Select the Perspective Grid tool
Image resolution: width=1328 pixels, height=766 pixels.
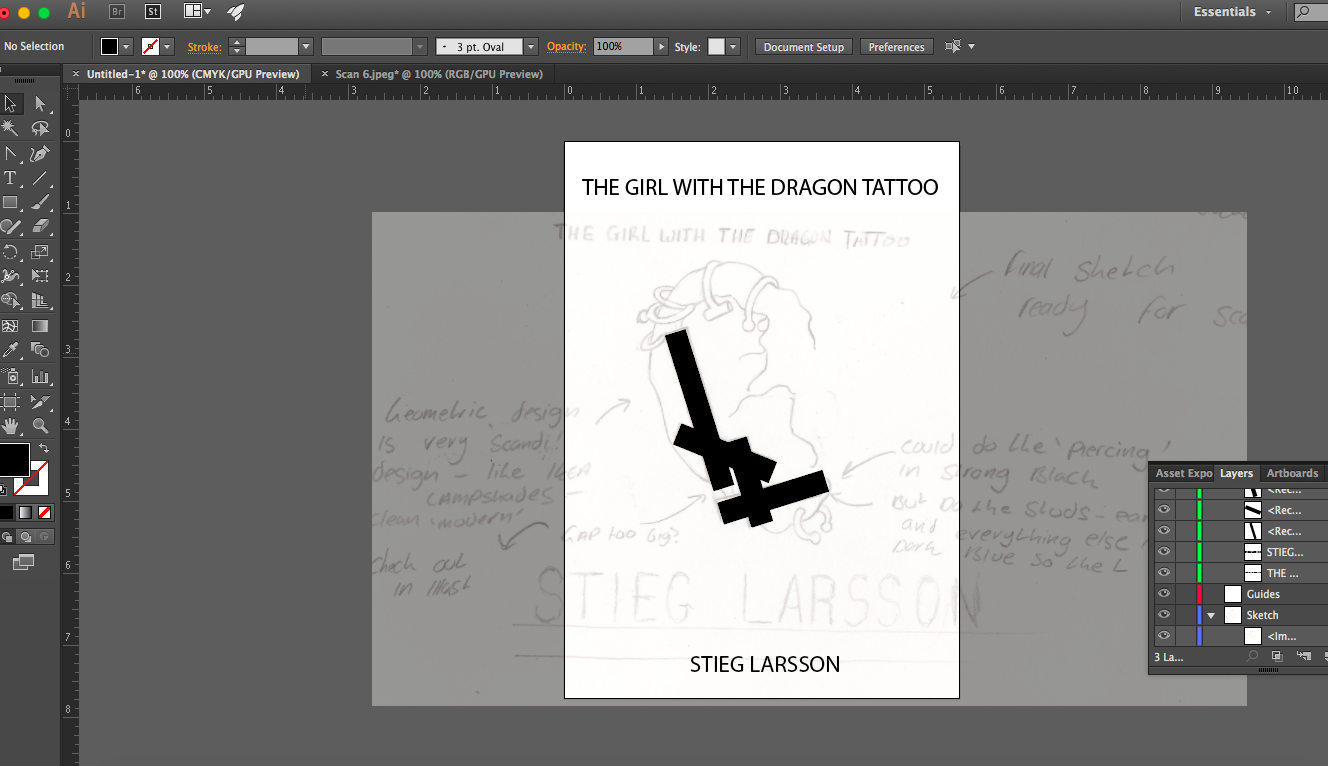click(x=40, y=300)
